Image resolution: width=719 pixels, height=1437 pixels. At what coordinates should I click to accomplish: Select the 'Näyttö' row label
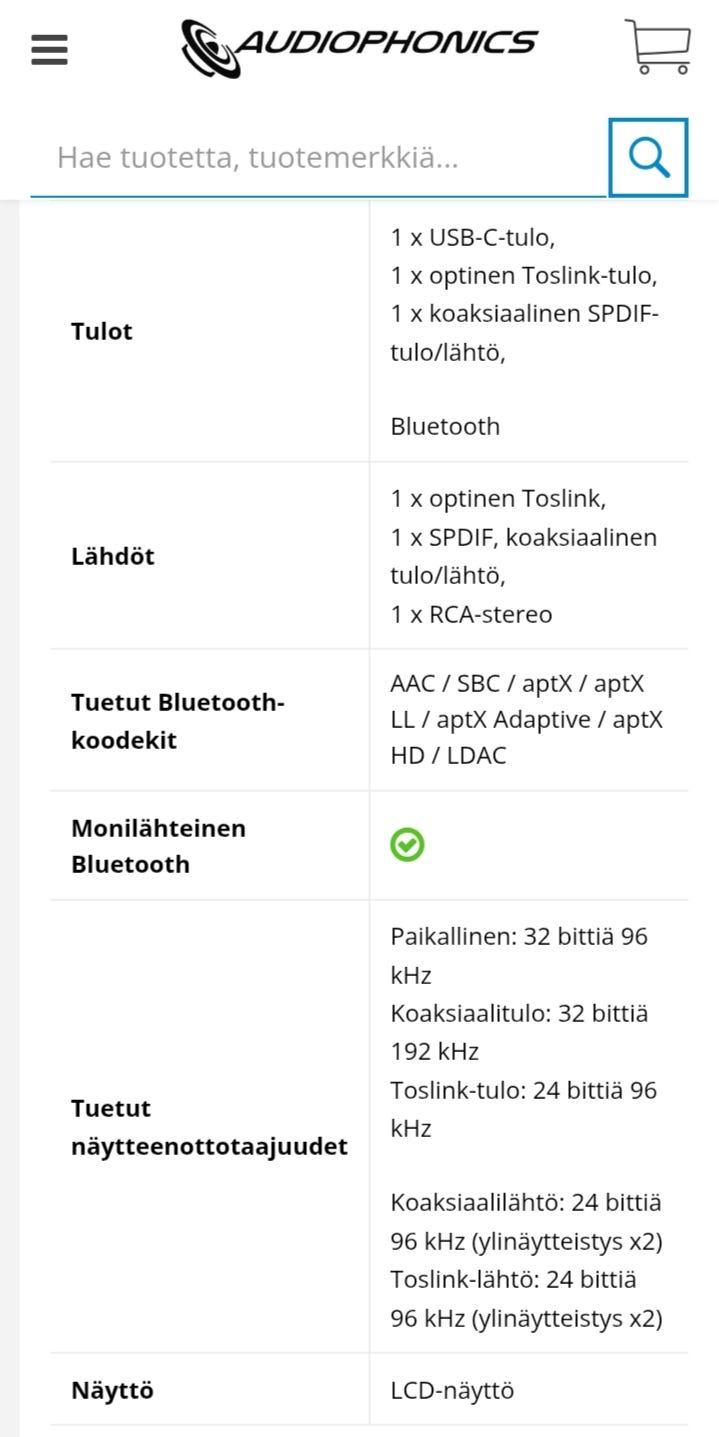(x=112, y=1390)
